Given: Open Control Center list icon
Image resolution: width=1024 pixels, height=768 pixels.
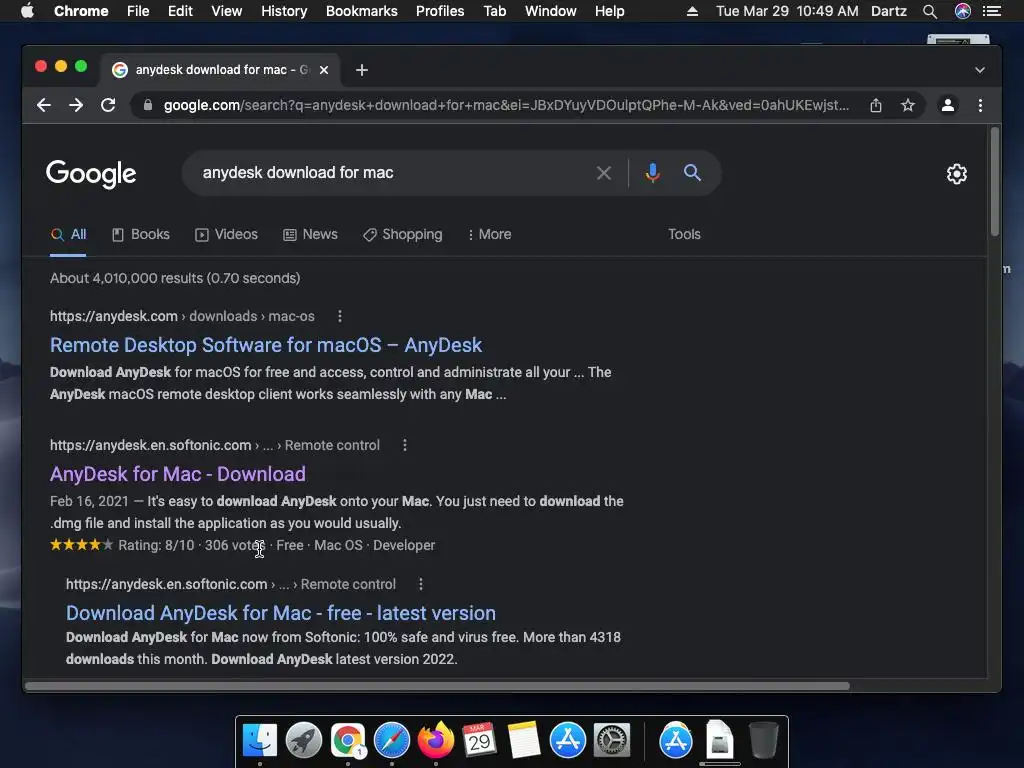Looking at the screenshot, I should (992, 11).
